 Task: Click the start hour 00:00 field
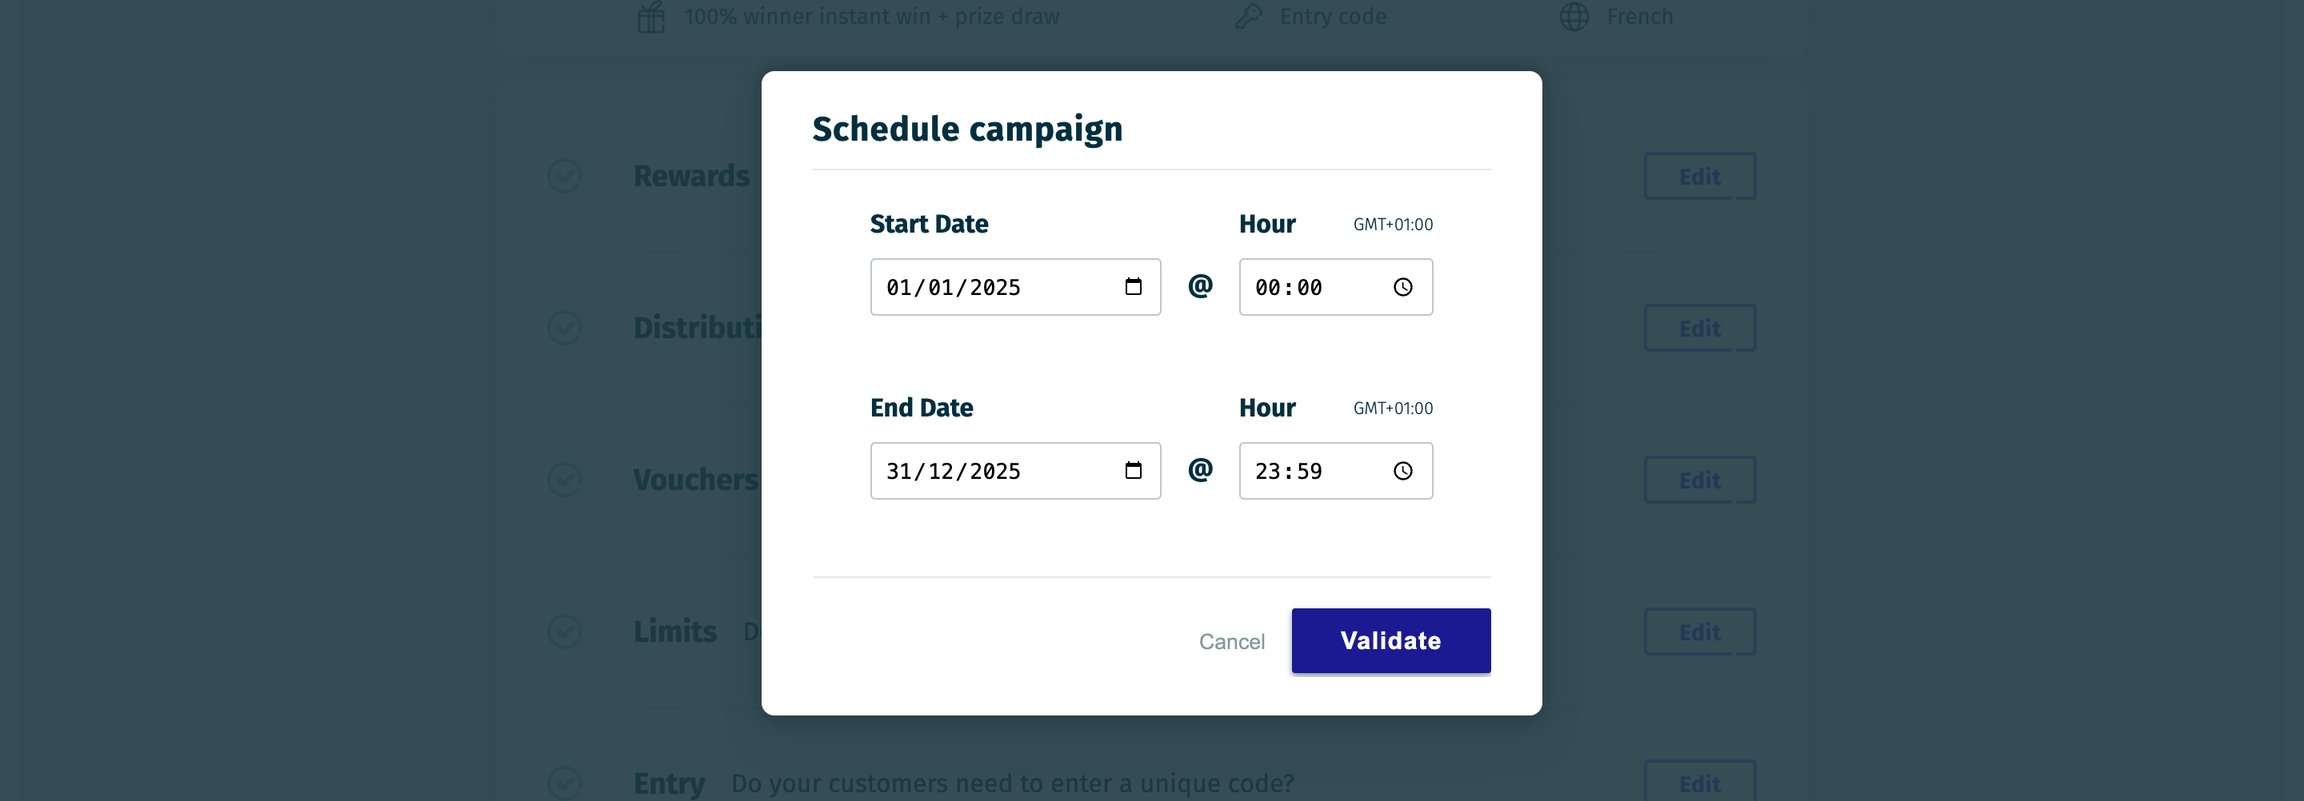click(1310, 288)
